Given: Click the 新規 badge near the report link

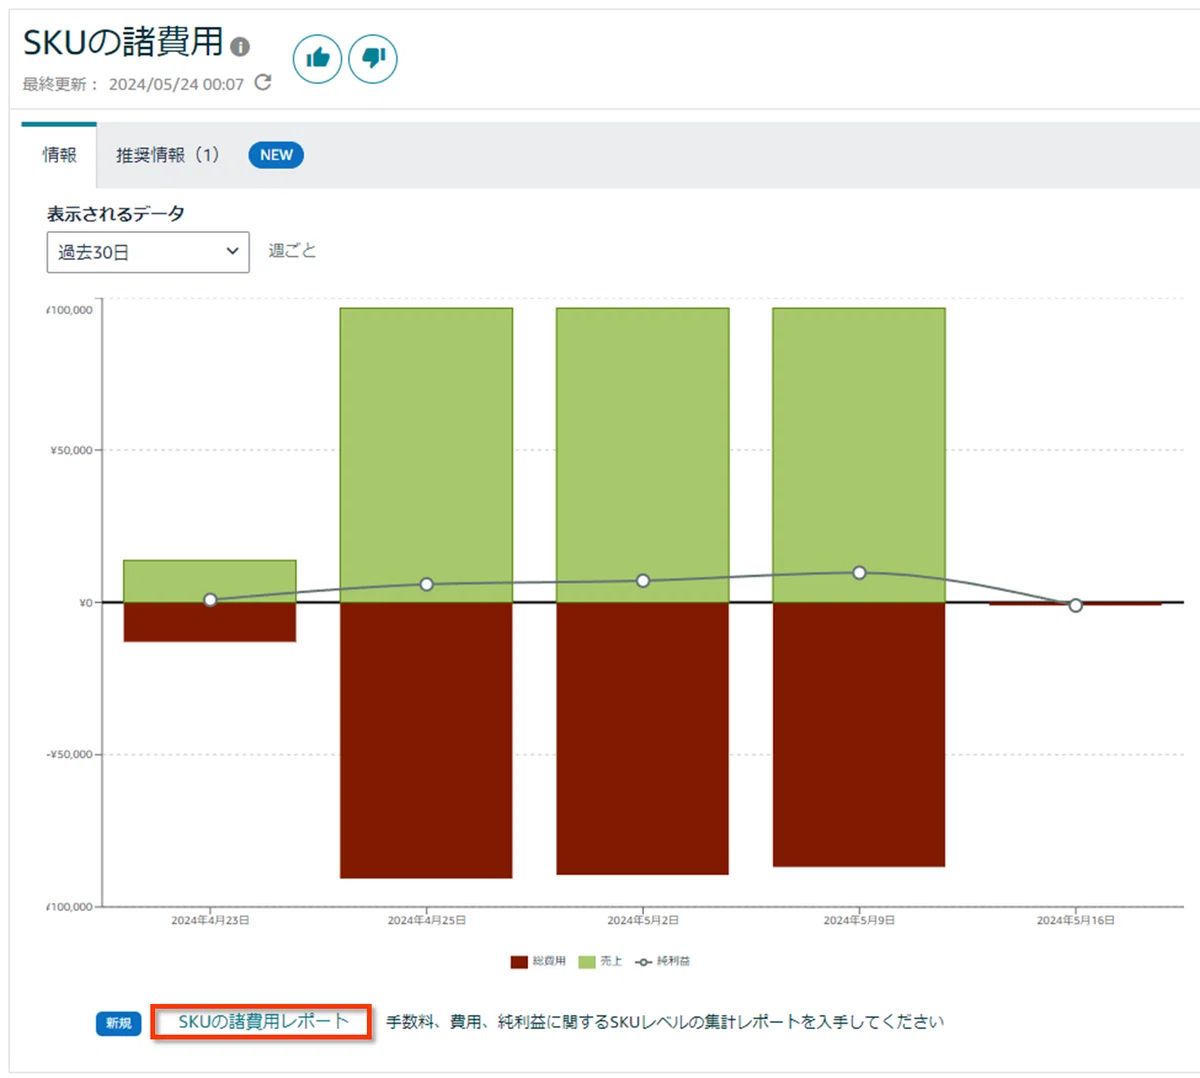Looking at the screenshot, I should (x=118, y=1023).
